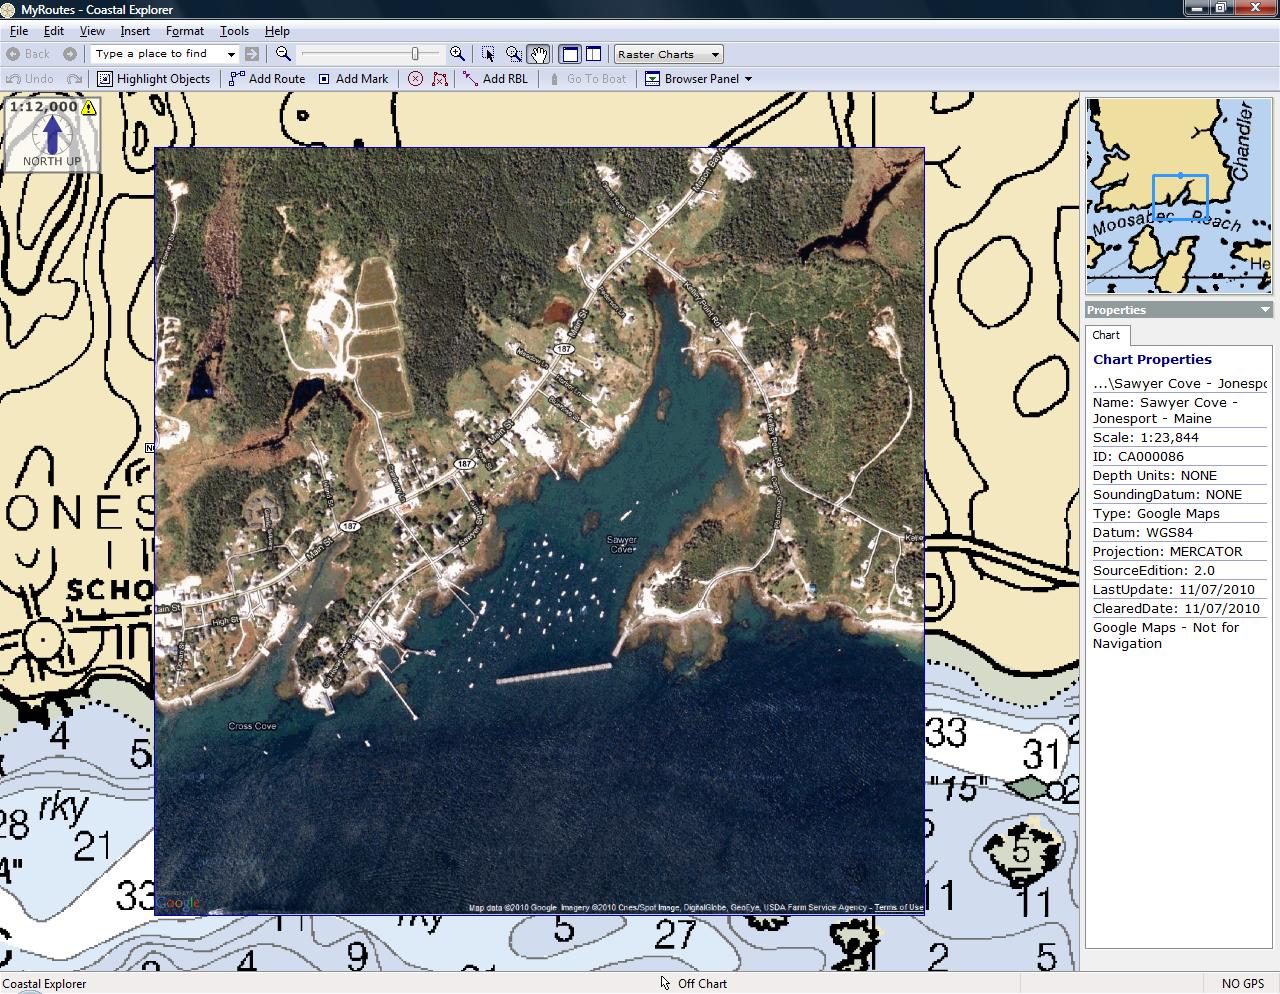Screen dimensions: 1280x994
Task: Click the red delete route icon
Action: [x=439, y=78]
